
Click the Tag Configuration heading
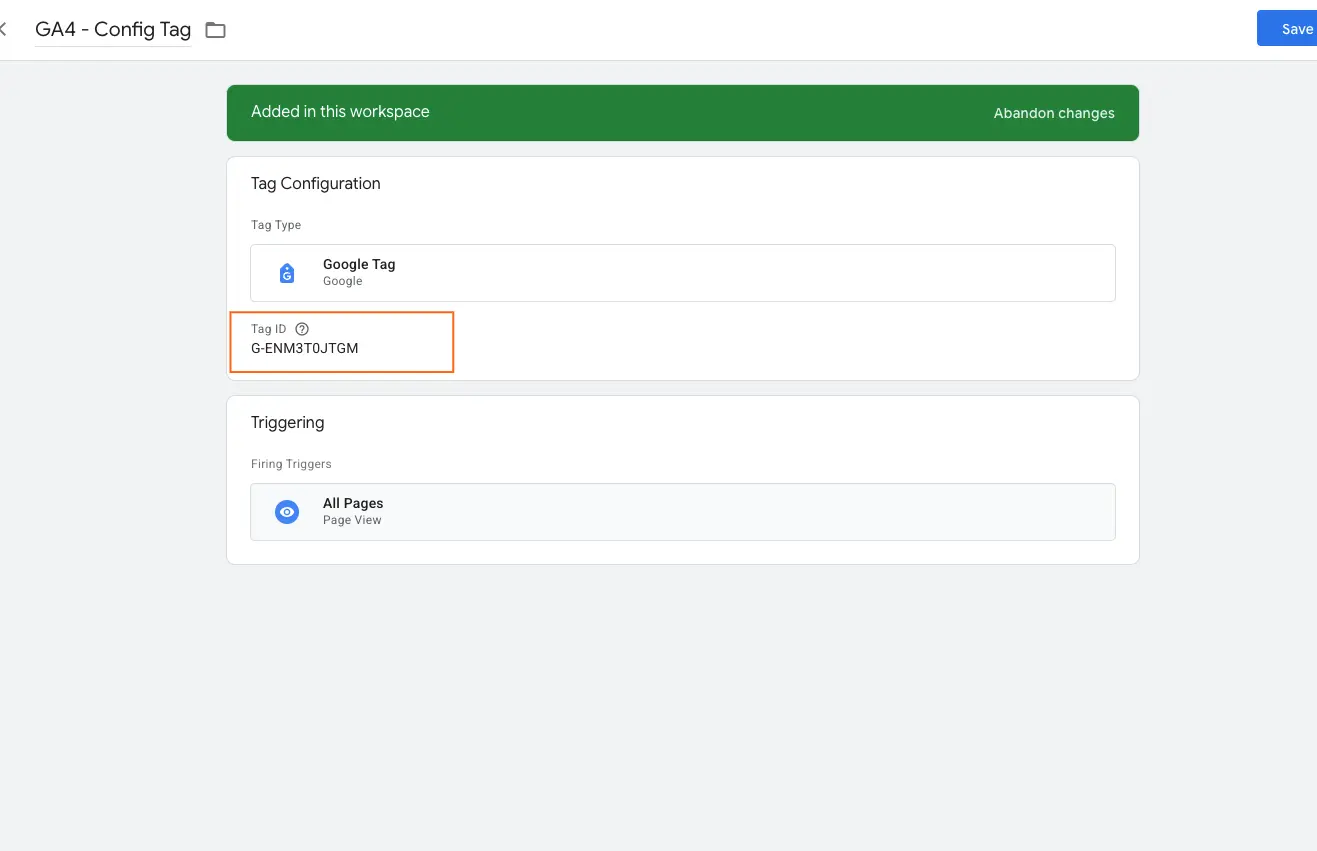pos(316,184)
